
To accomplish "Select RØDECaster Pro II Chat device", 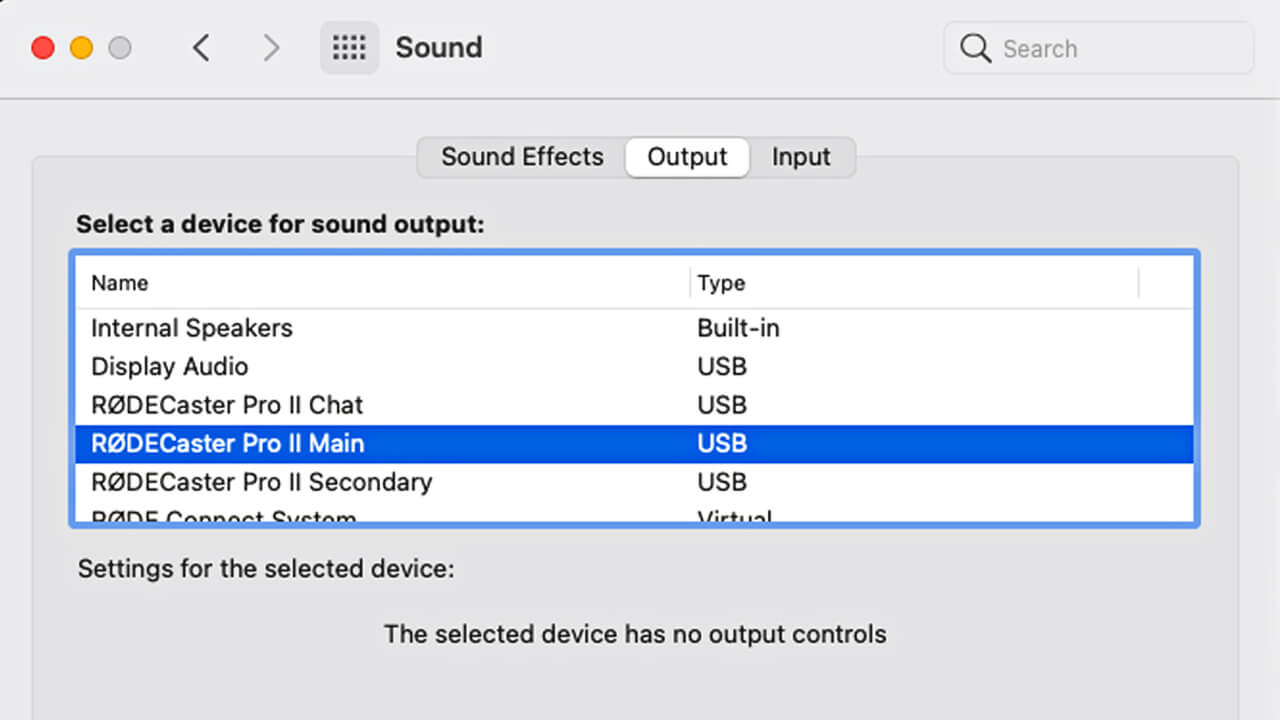I will tap(227, 405).
